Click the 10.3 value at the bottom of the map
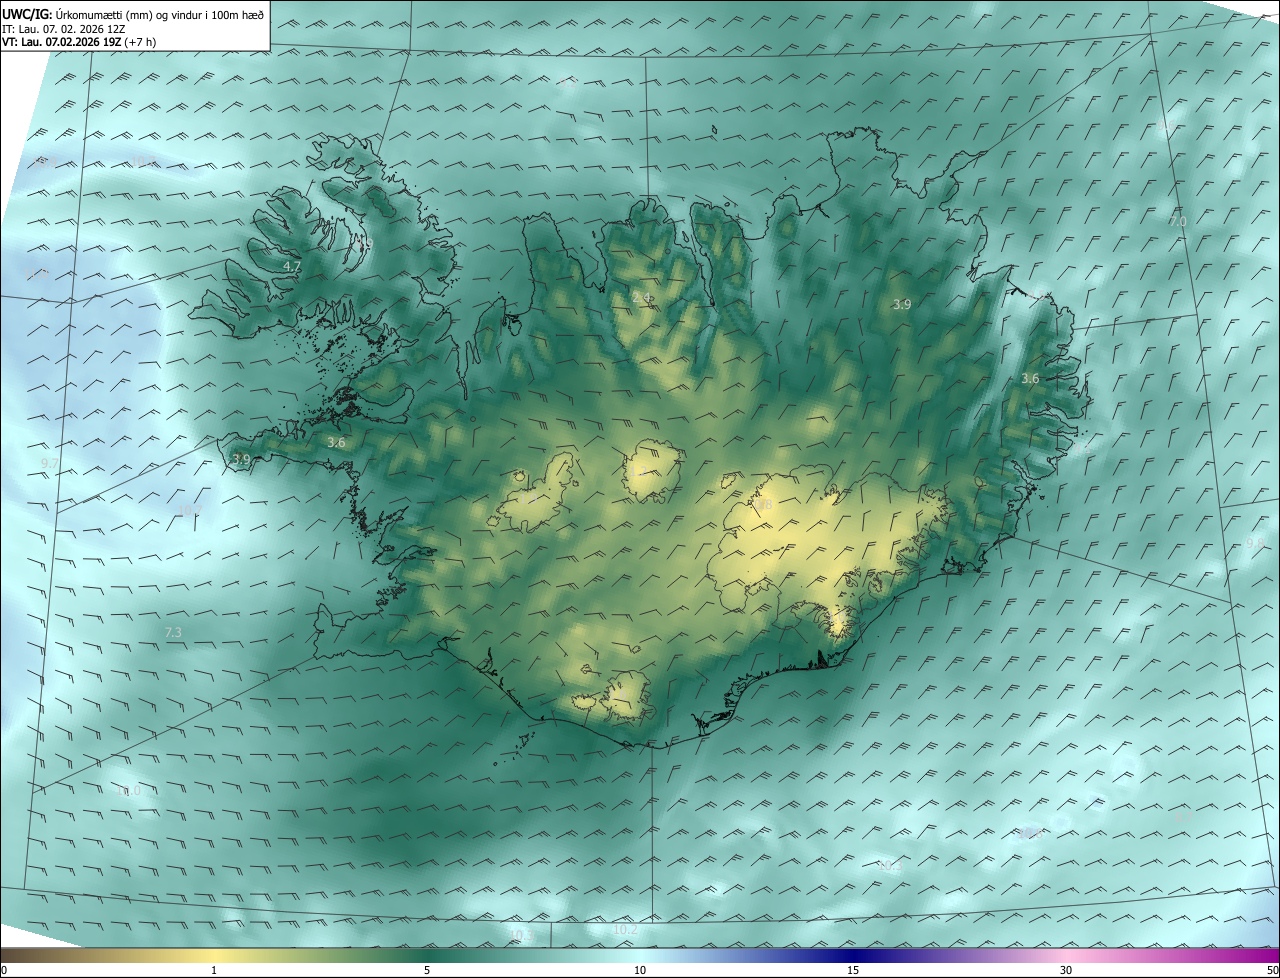Image resolution: width=1280 pixels, height=978 pixels. (520, 936)
